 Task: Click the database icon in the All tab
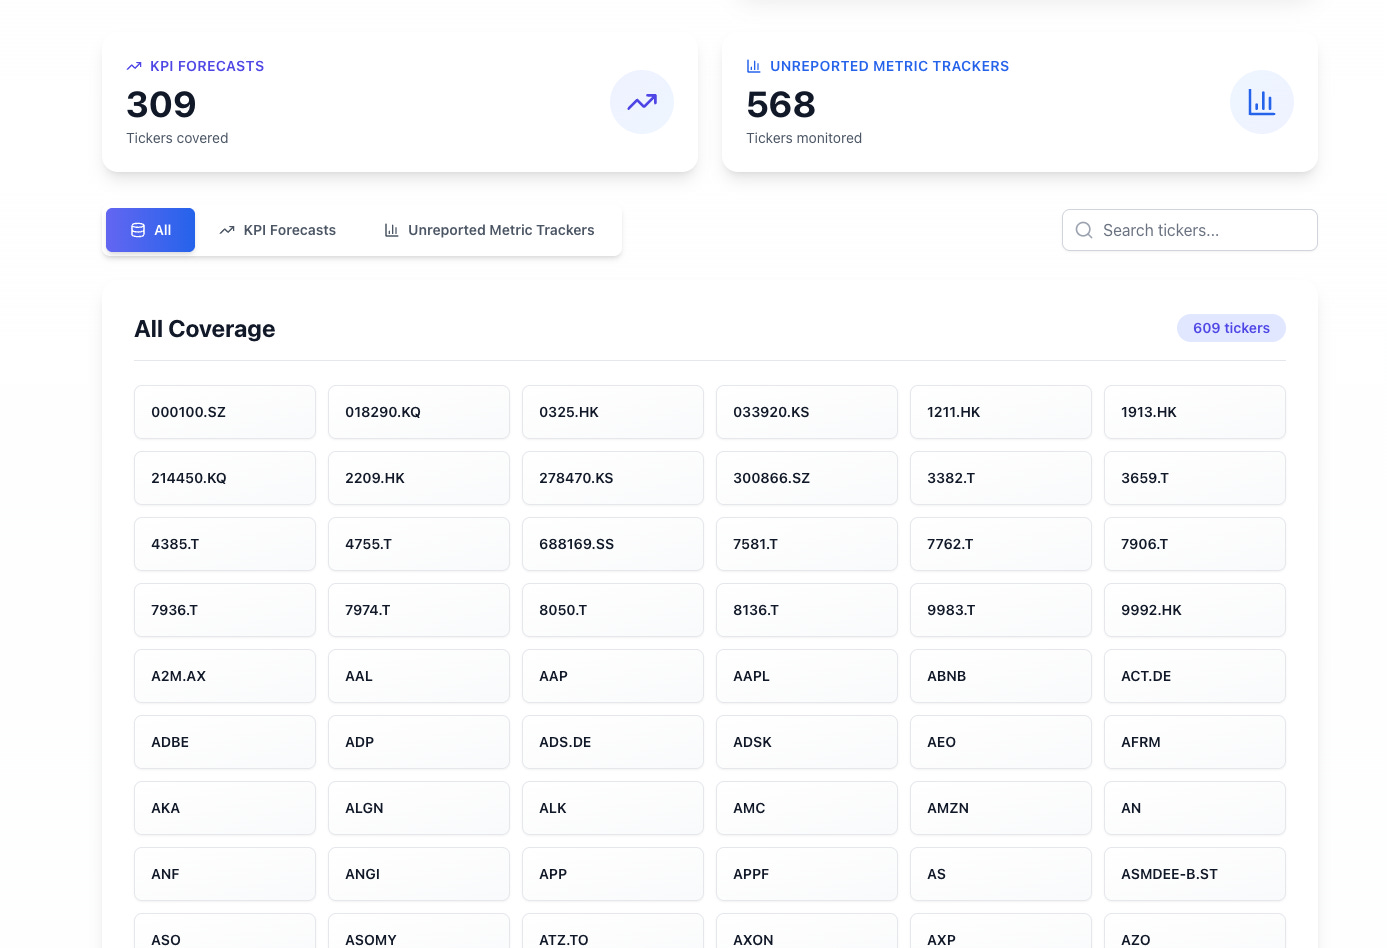(138, 230)
